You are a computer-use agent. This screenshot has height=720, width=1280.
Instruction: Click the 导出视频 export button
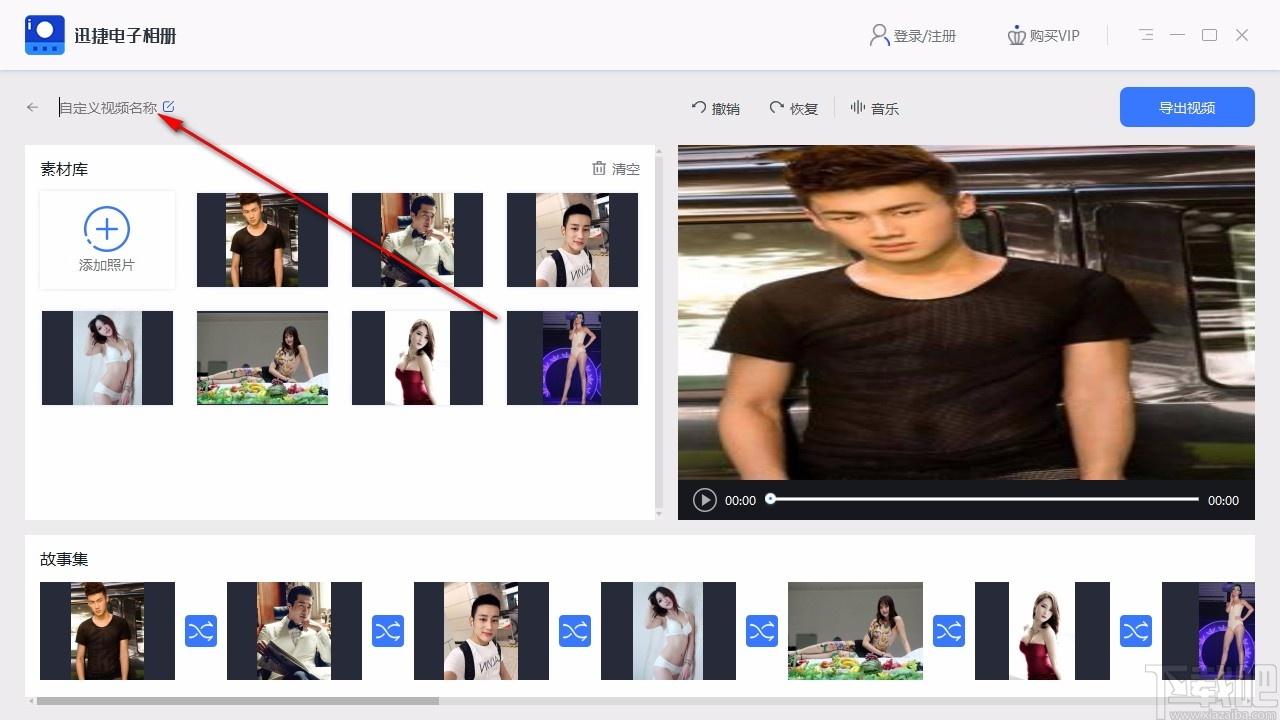[x=1187, y=108]
